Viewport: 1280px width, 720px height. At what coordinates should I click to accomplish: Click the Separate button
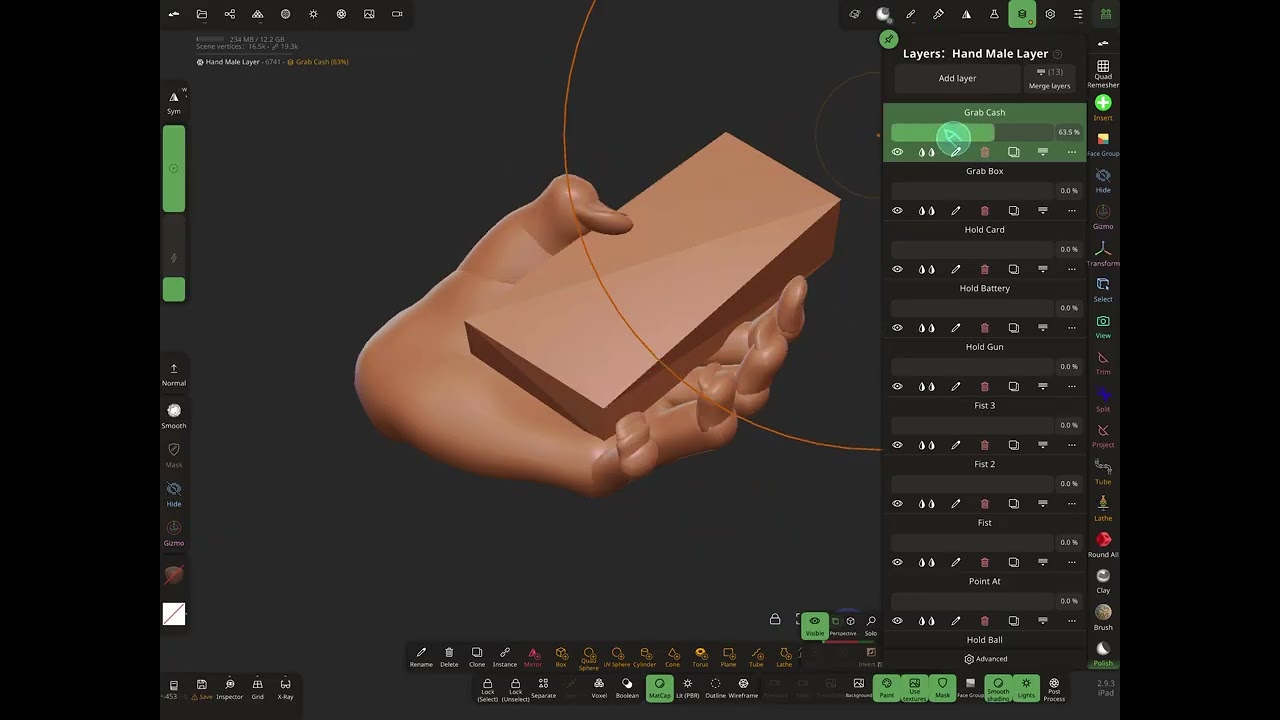pos(543,688)
